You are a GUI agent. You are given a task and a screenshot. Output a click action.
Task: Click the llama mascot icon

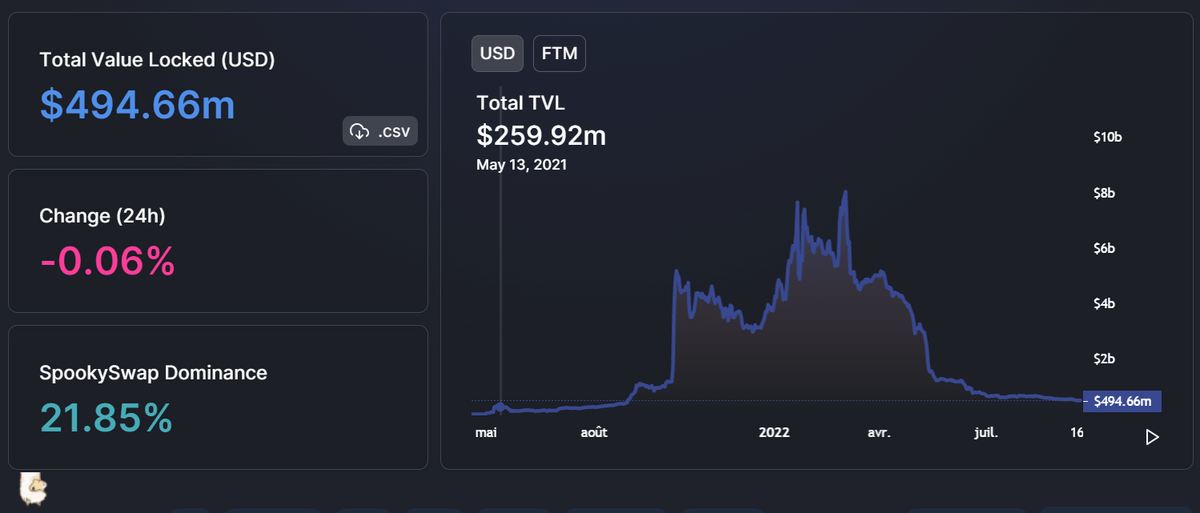point(34,488)
